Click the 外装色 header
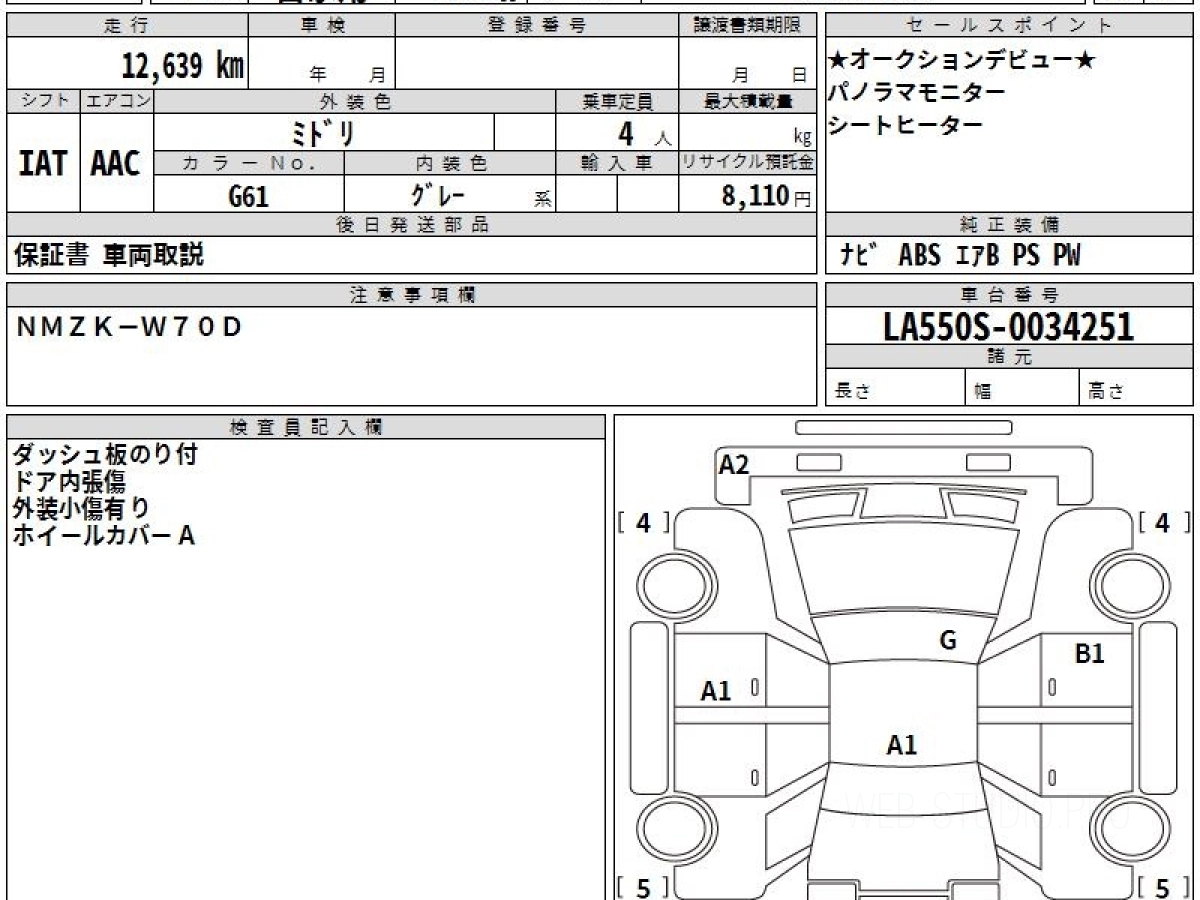The image size is (1200, 900). click(355, 101)
